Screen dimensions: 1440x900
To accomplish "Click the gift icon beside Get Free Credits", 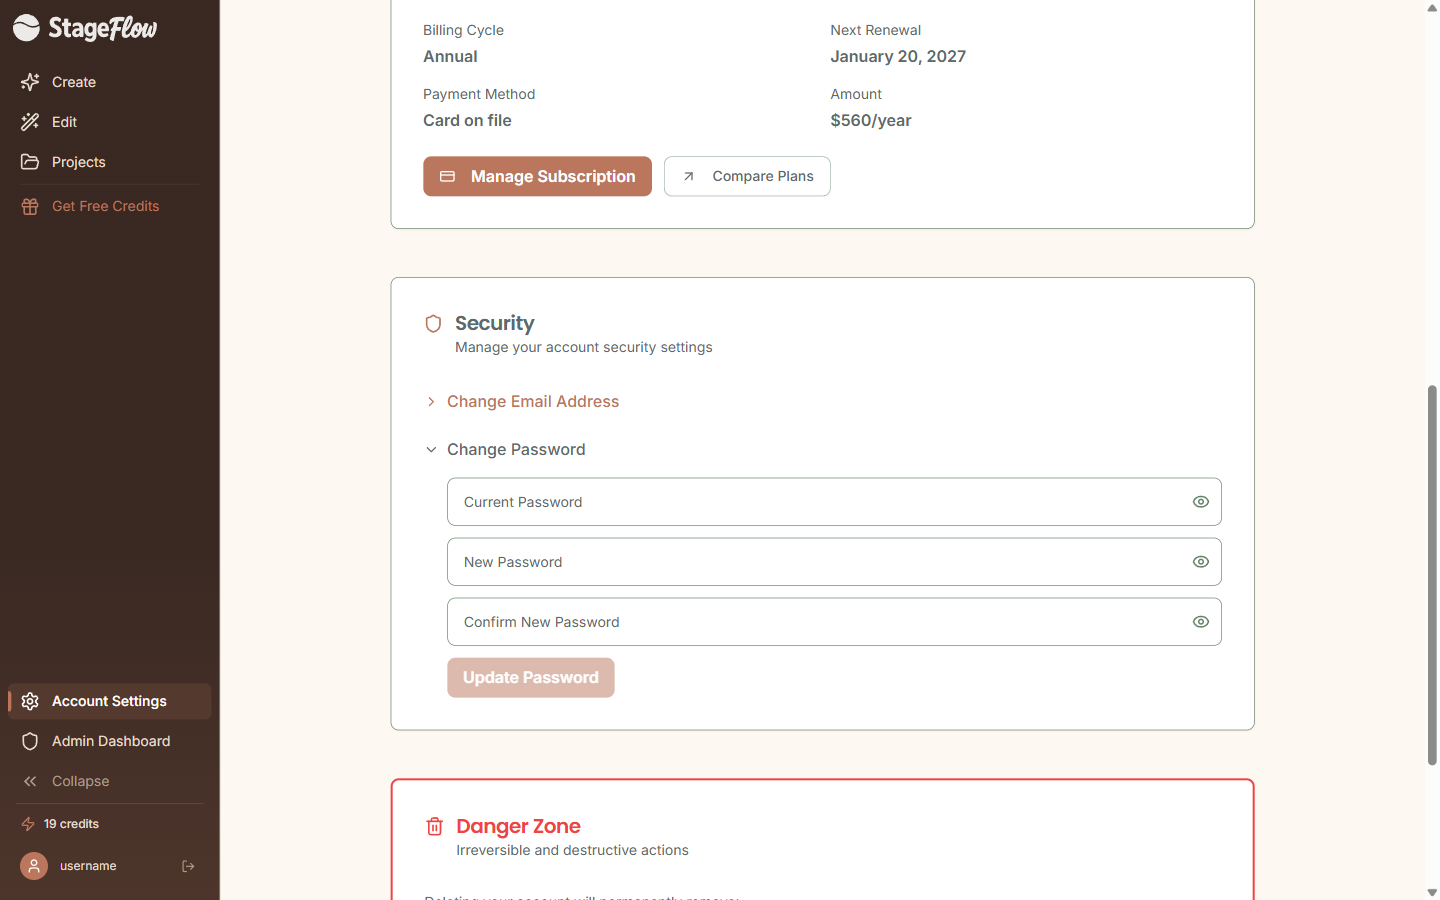I will (30, 206).
